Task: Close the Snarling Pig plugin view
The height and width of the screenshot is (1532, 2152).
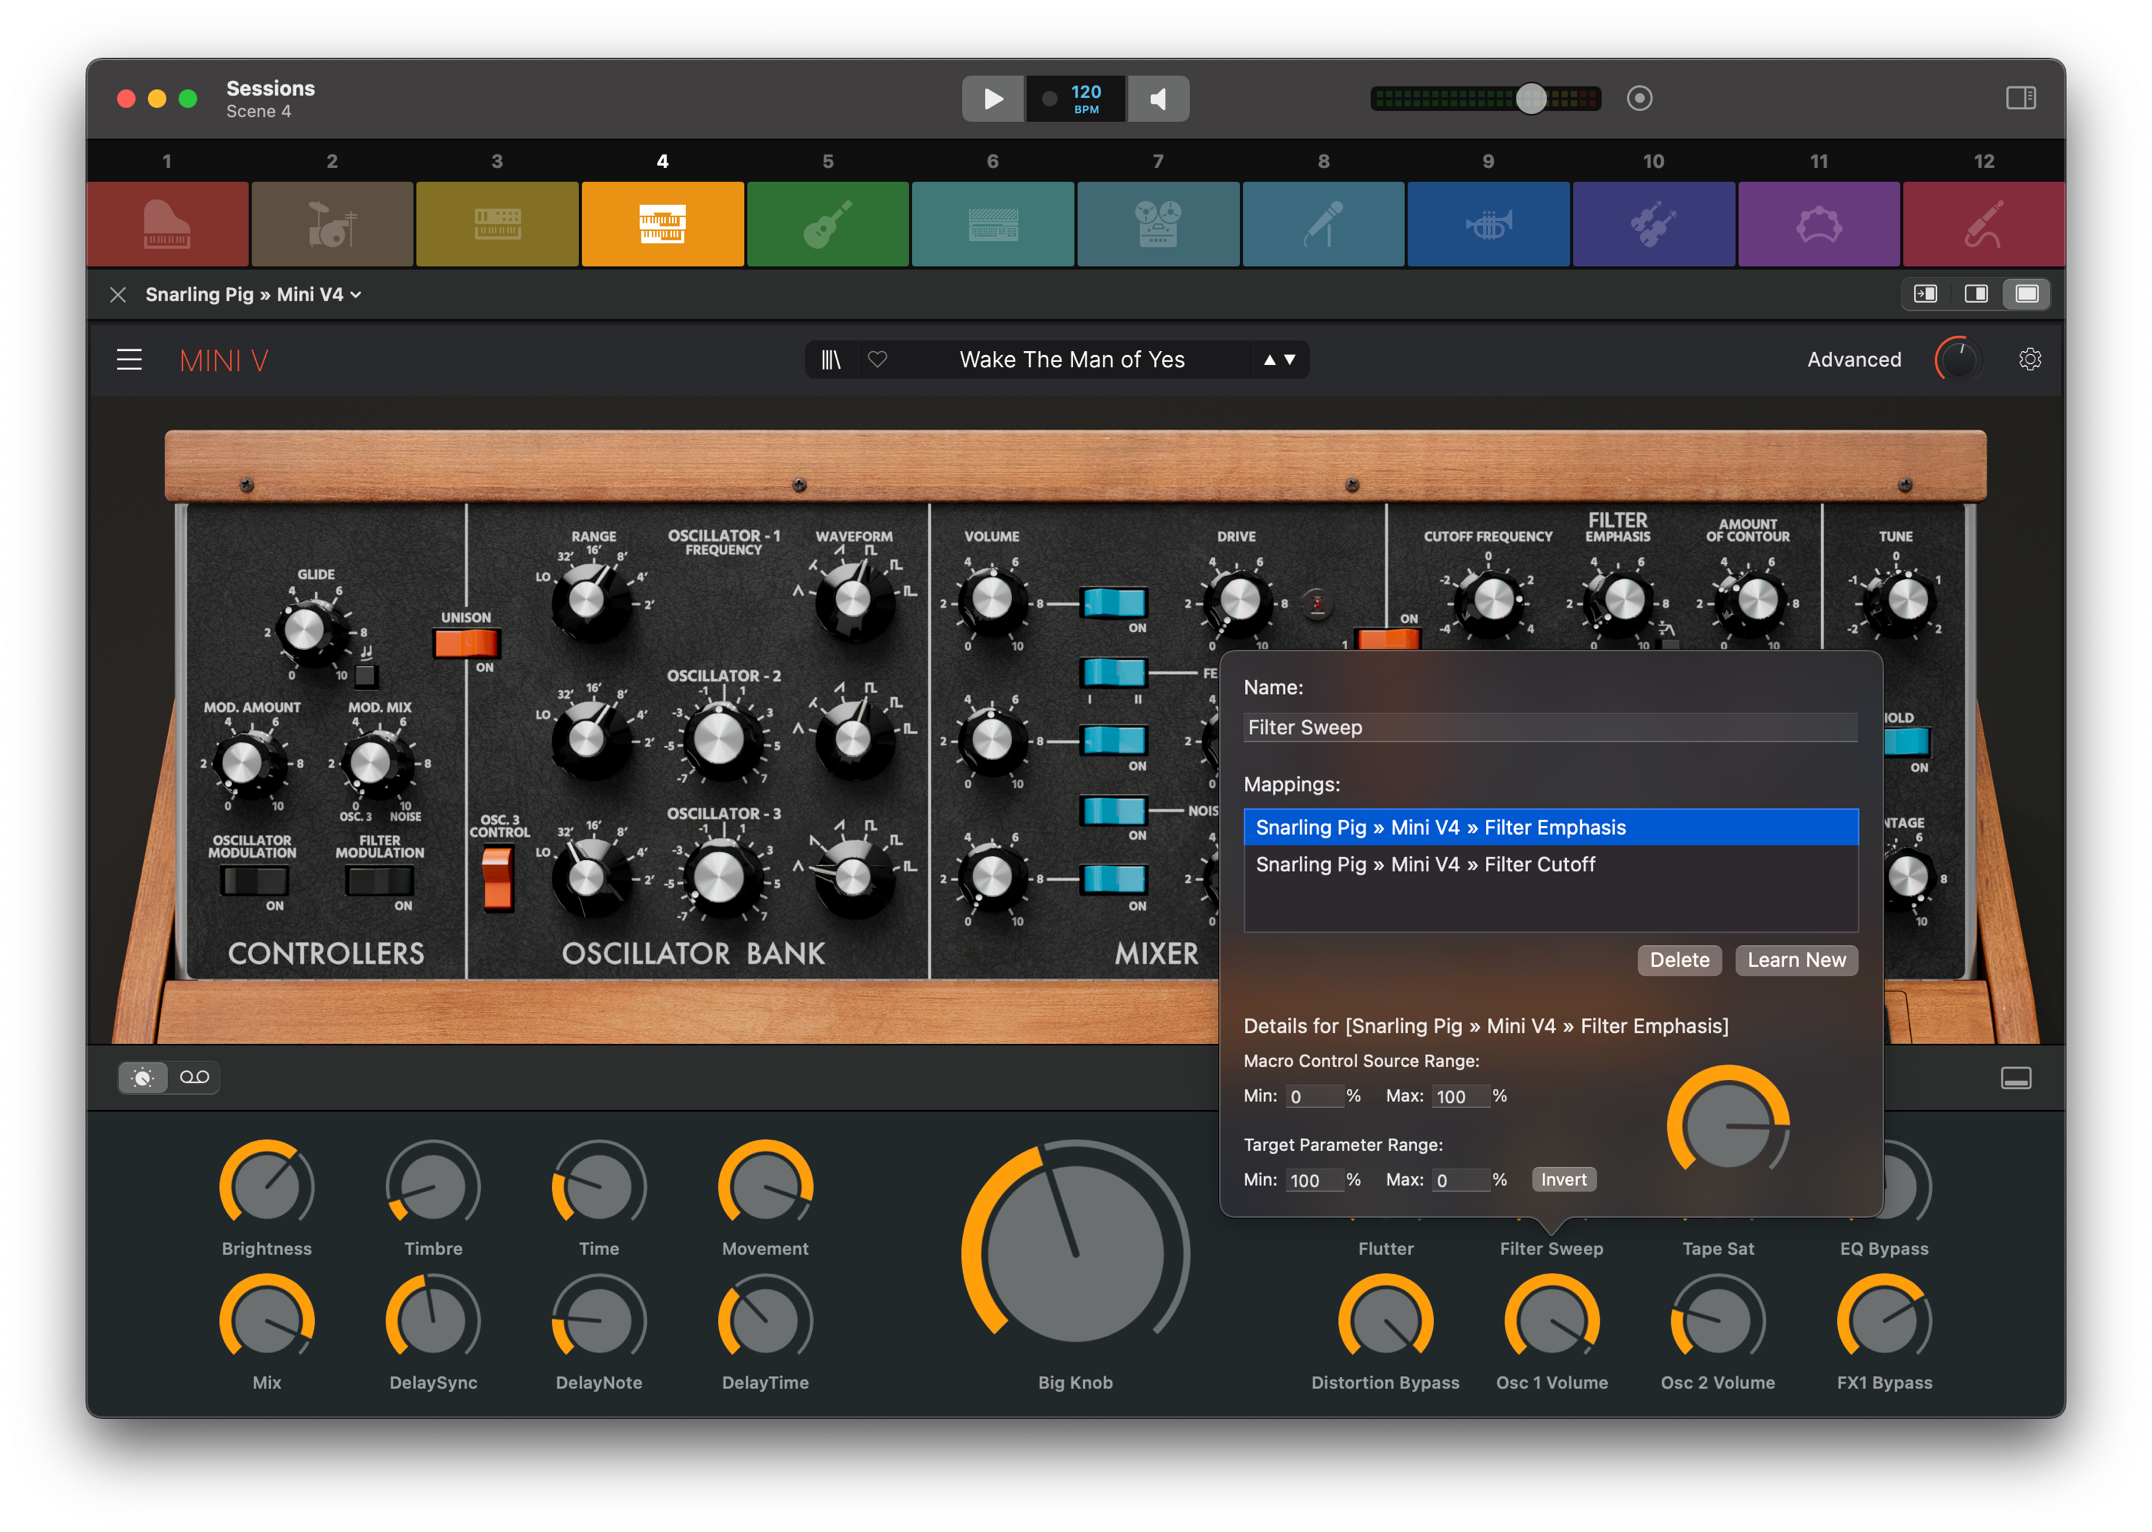Action: pos(118,294)
